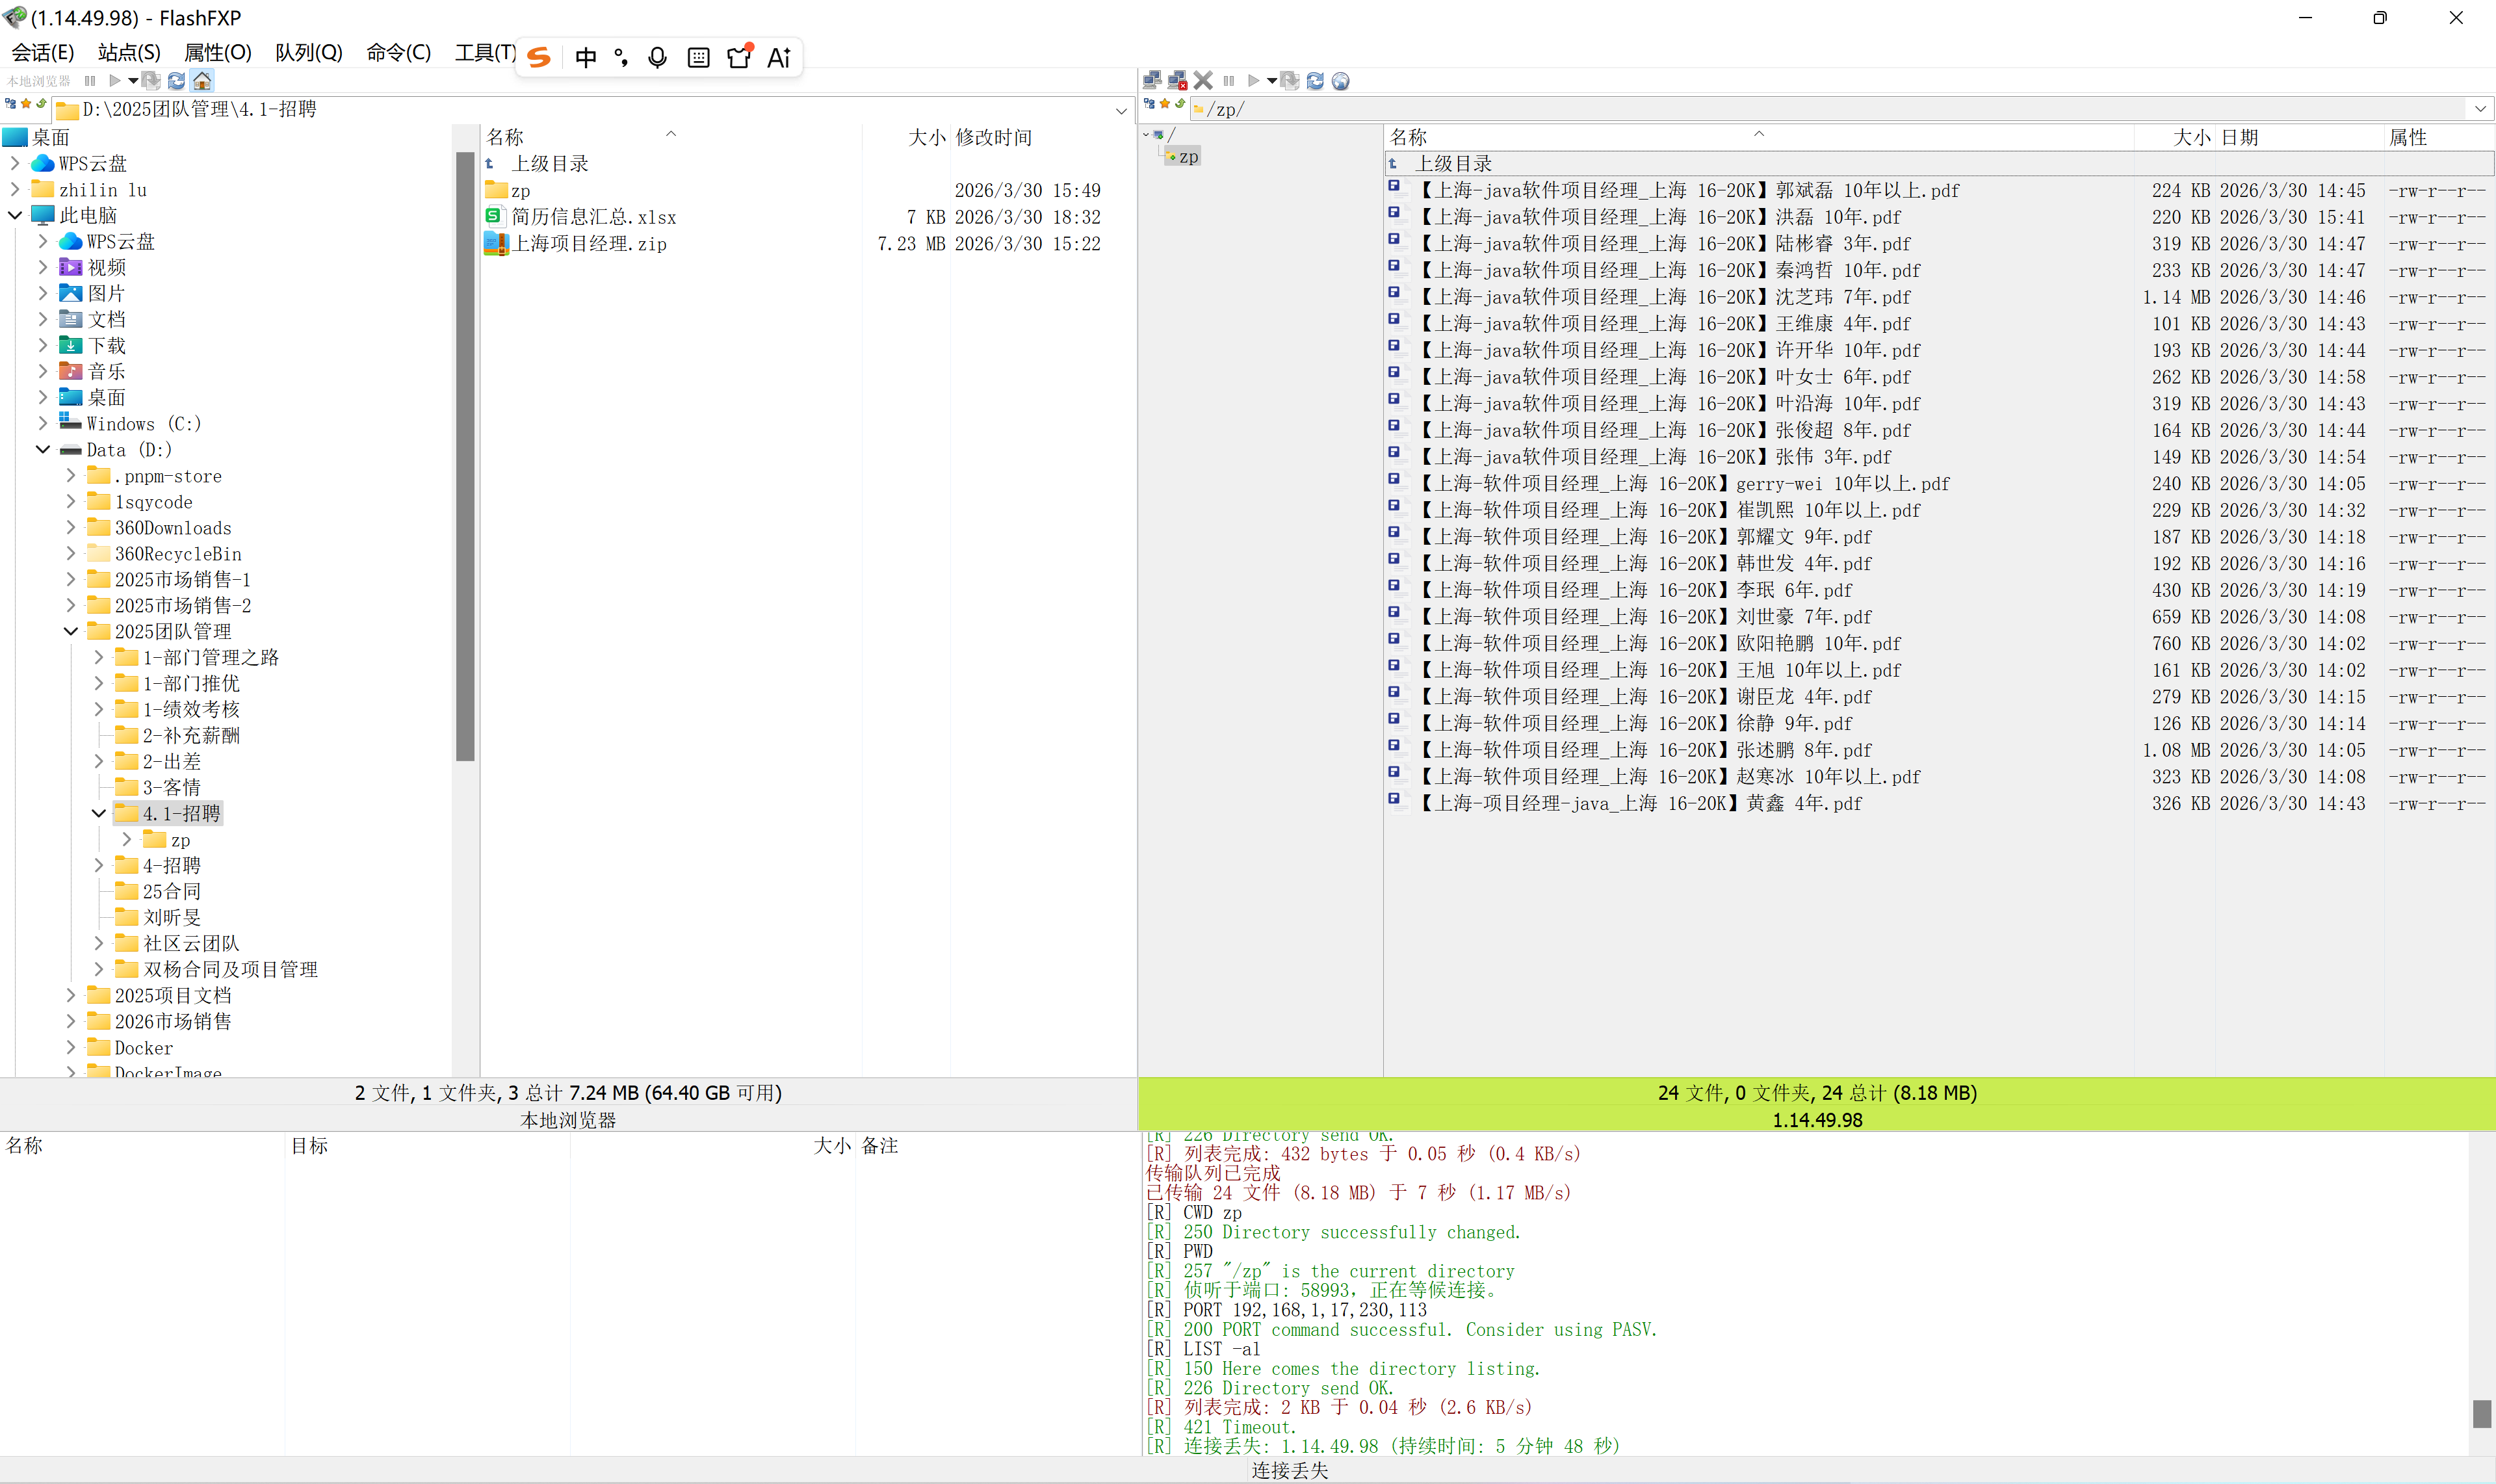Click the globe switch-to-local-browser icon
This screenshot has width=2496, height=1484.
[x=1341, y=80]
